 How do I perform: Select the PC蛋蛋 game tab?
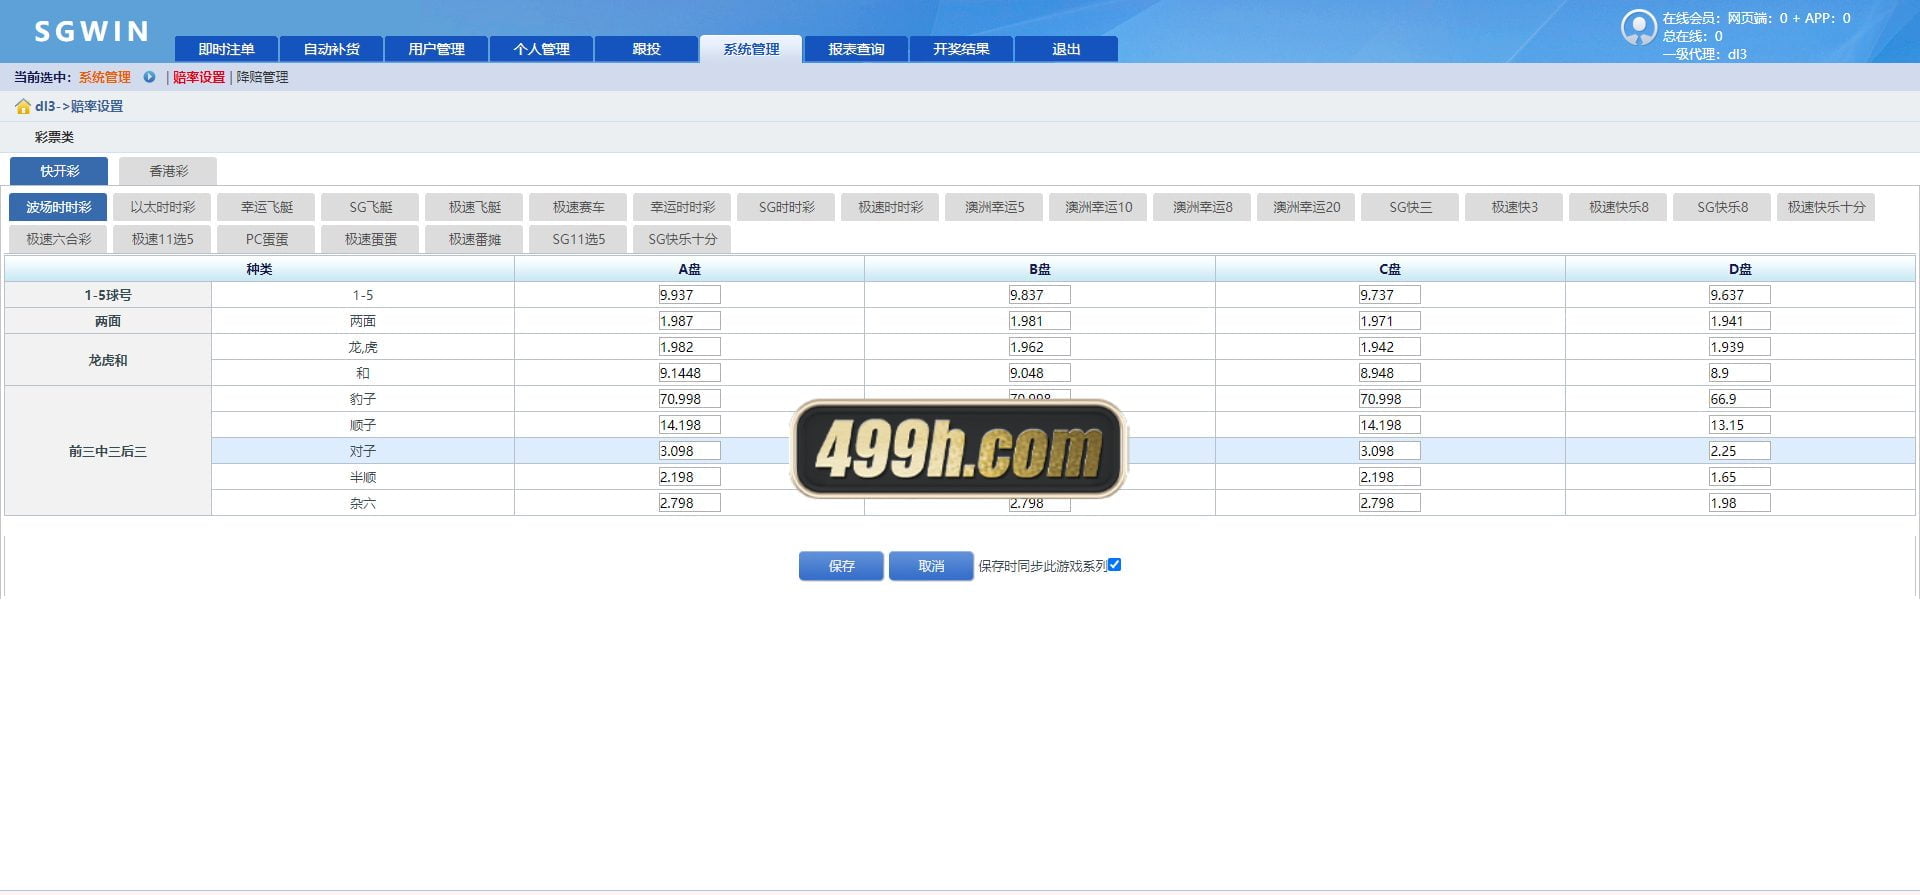pos(266,239)
